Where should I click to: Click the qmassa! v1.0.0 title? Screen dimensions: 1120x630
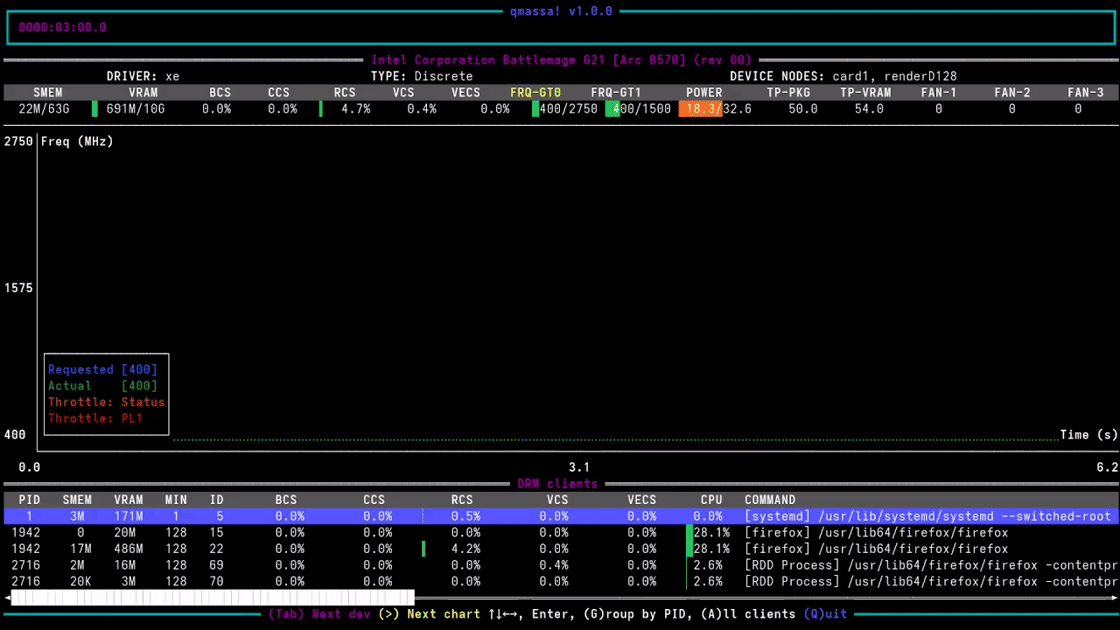[561, 11]
